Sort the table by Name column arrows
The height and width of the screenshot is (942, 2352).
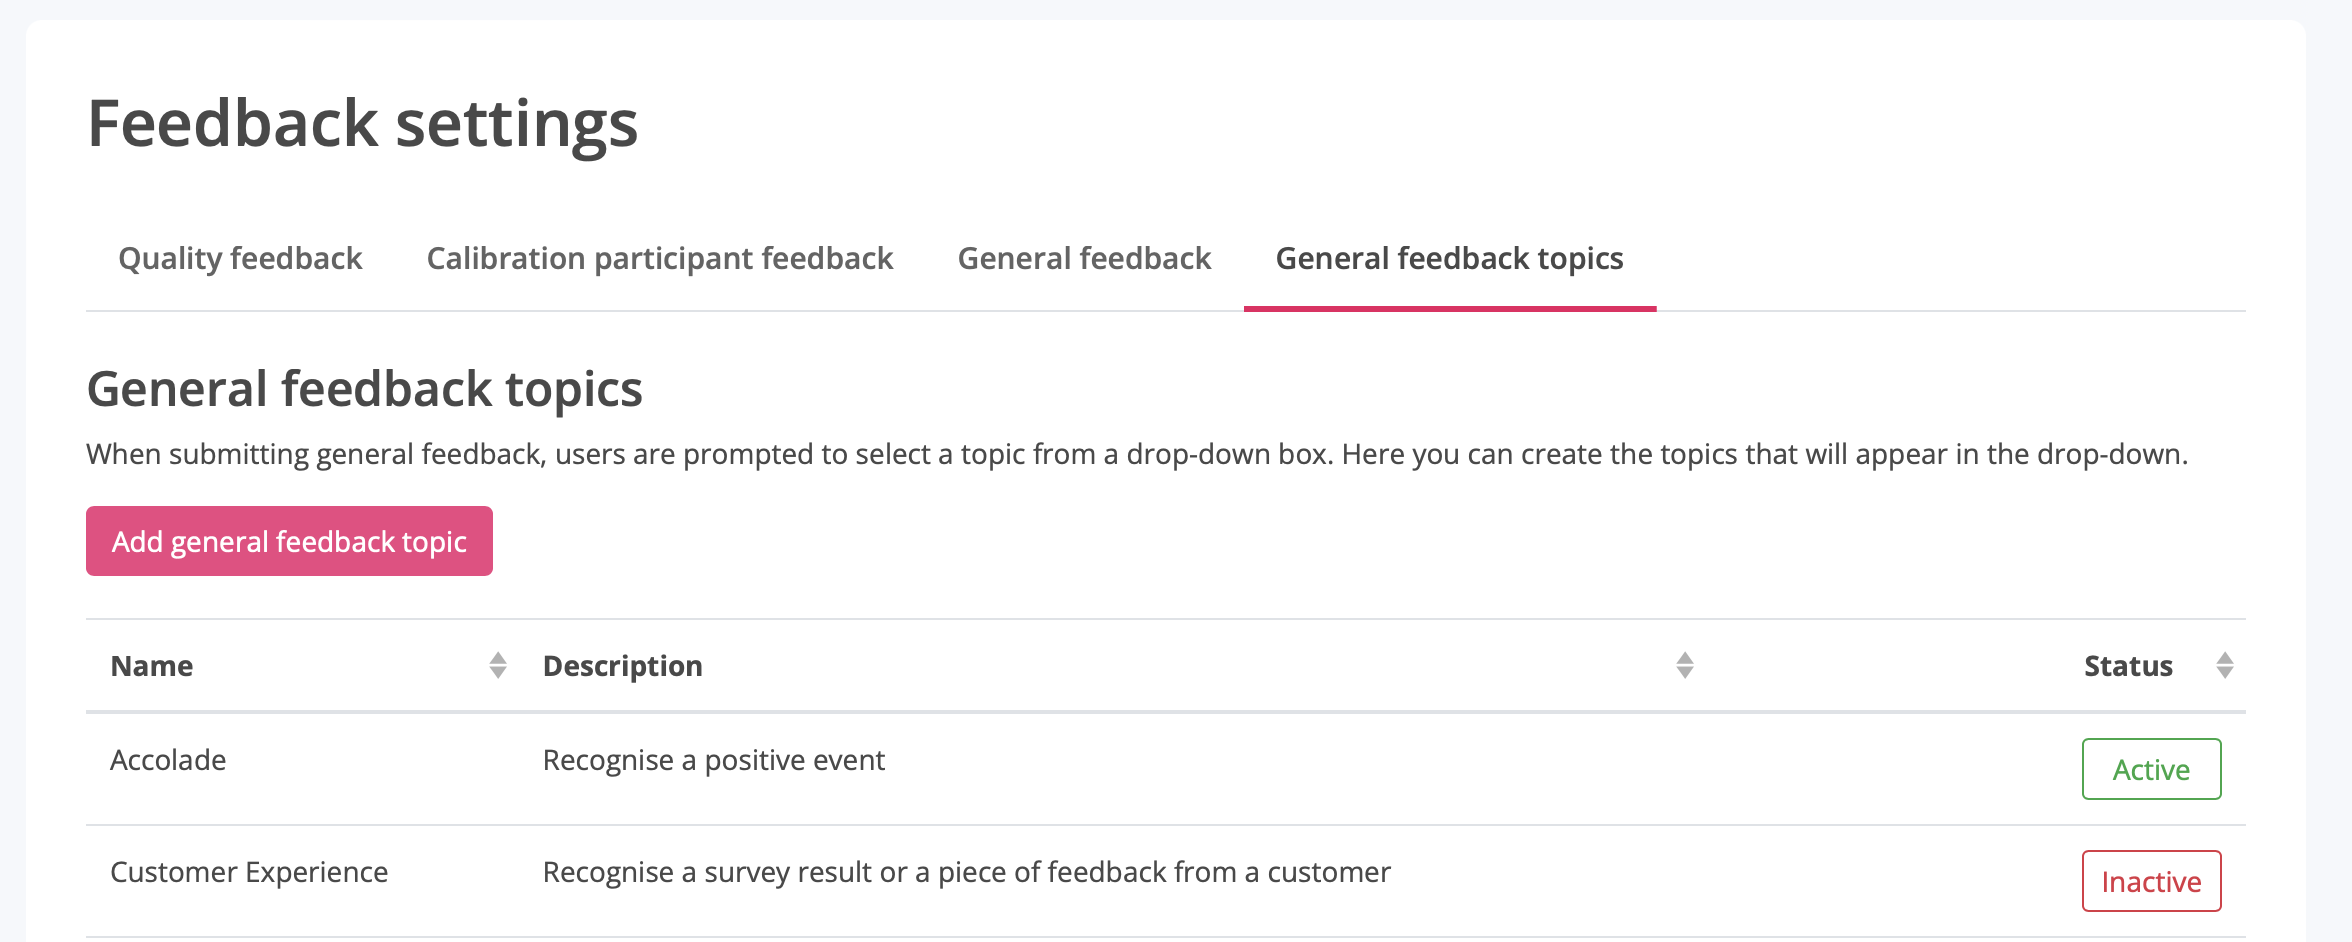coord(498,666)
